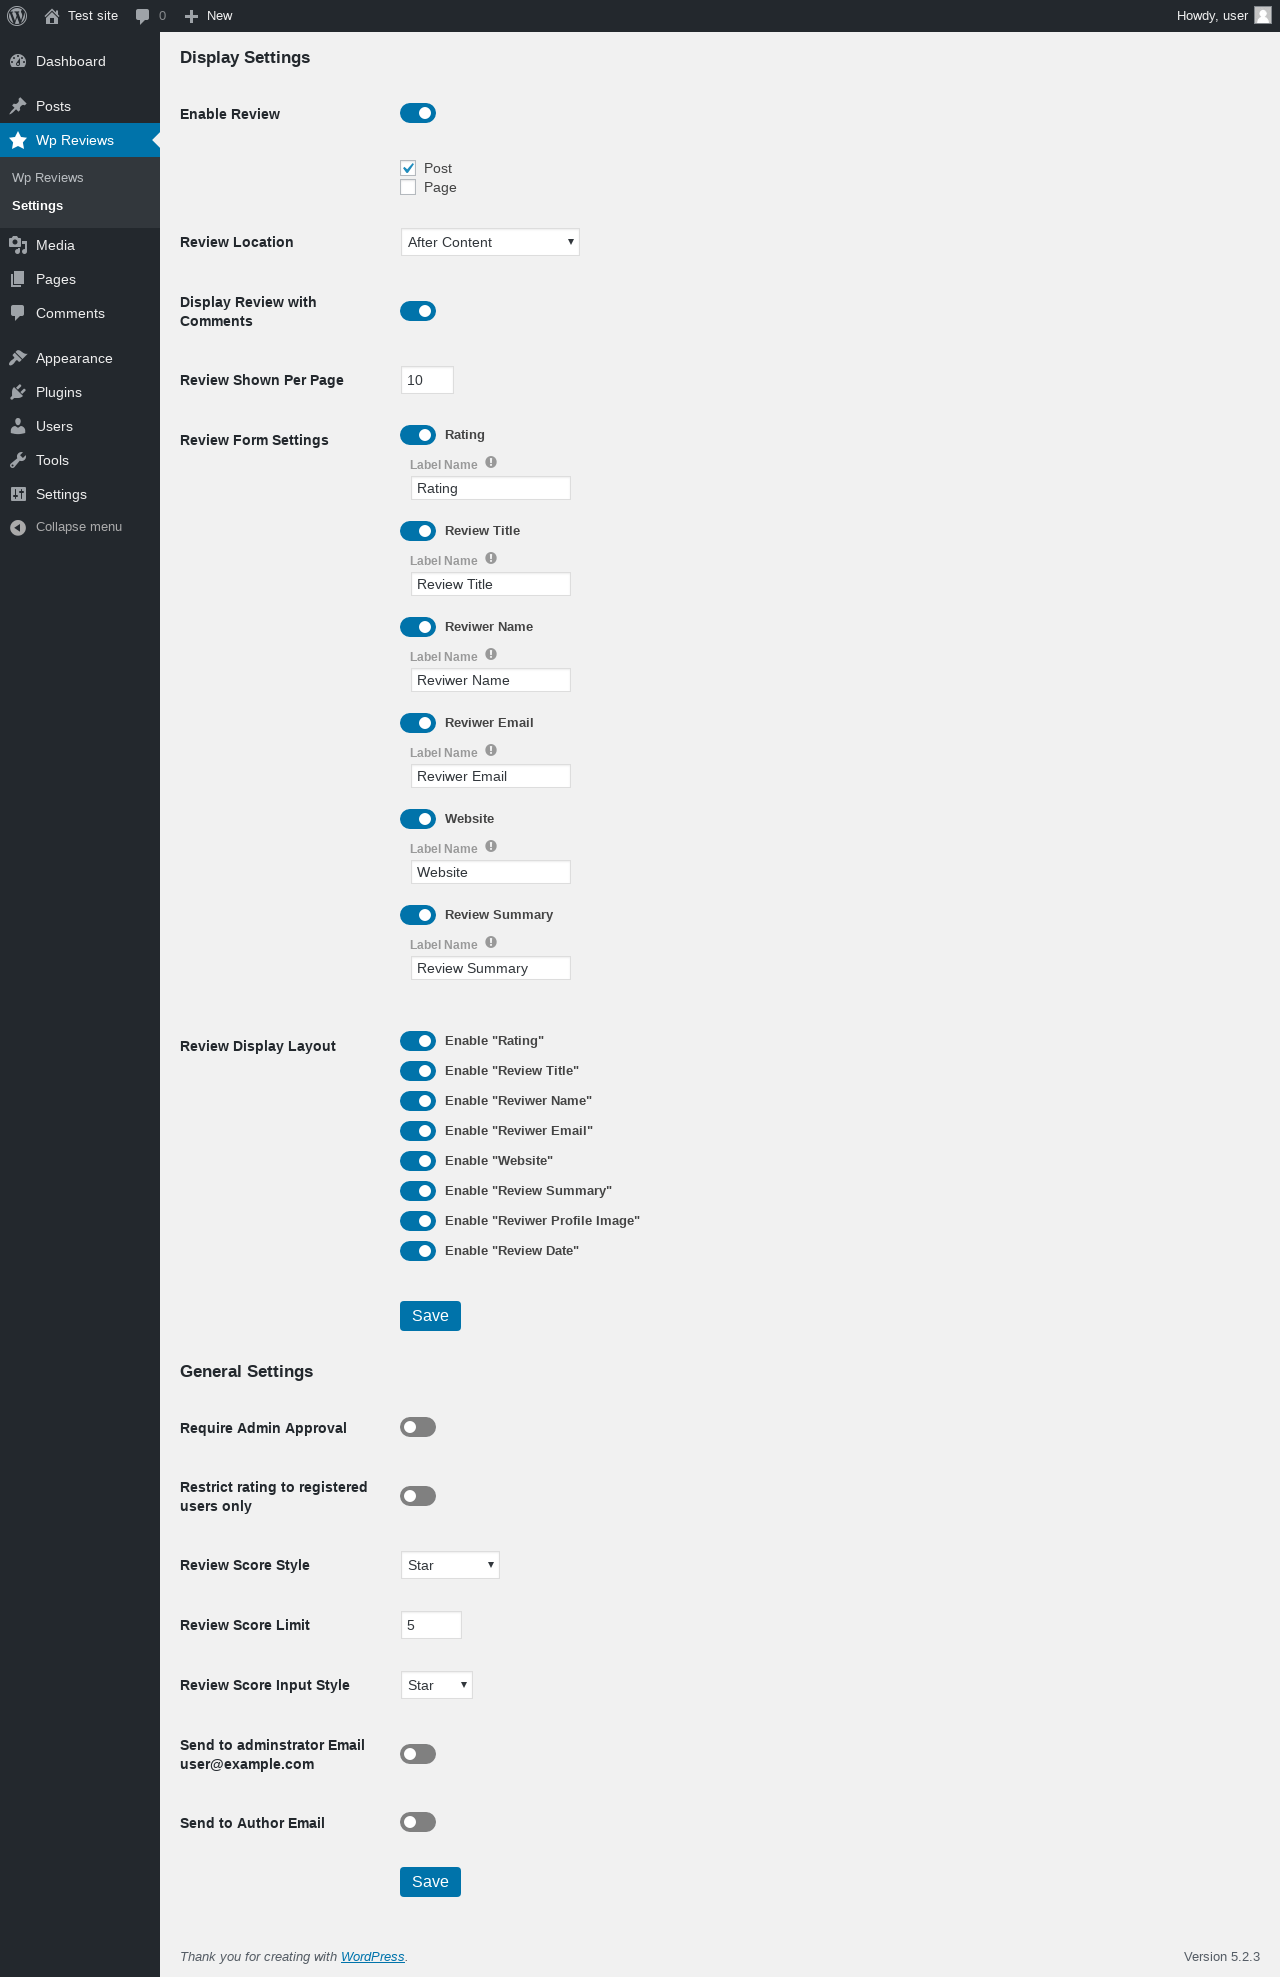The height and width of the screenshot is (1977, 1280).
Task: Open the comments bubble icon in admin bar
Action: (142, 16)
